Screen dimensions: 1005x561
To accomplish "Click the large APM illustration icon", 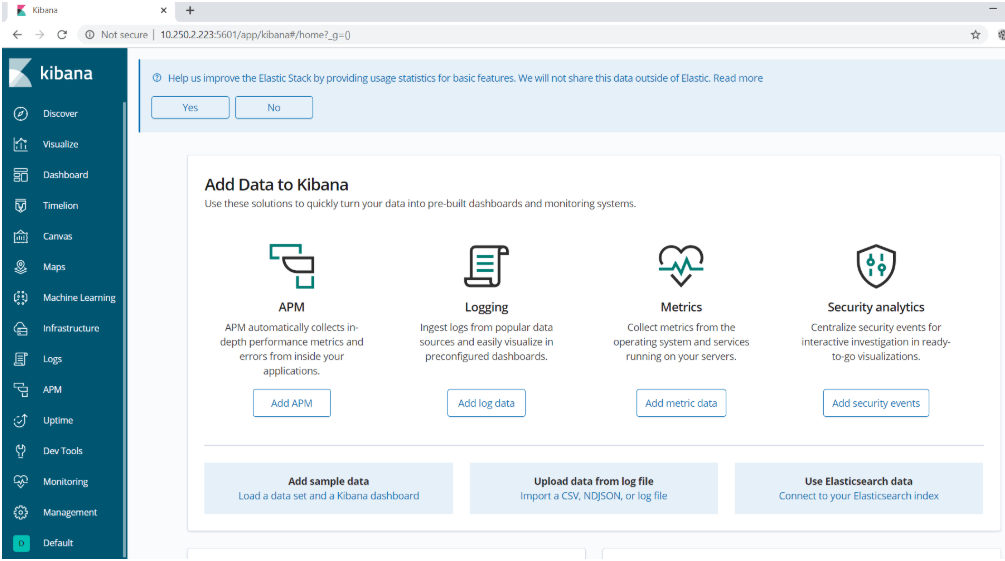I will [x=292, y=266].
